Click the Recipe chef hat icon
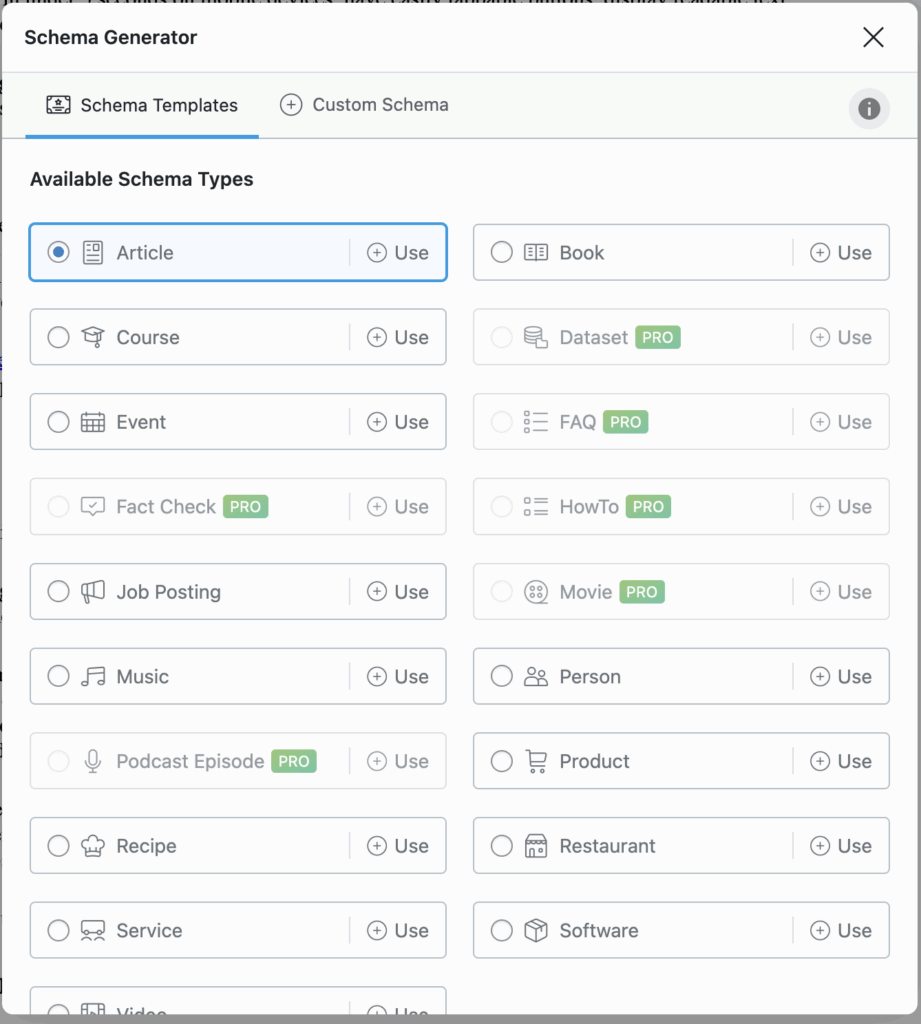This screenshot has width=921, height=1024. pyautogui.click(x=92, y=846)
